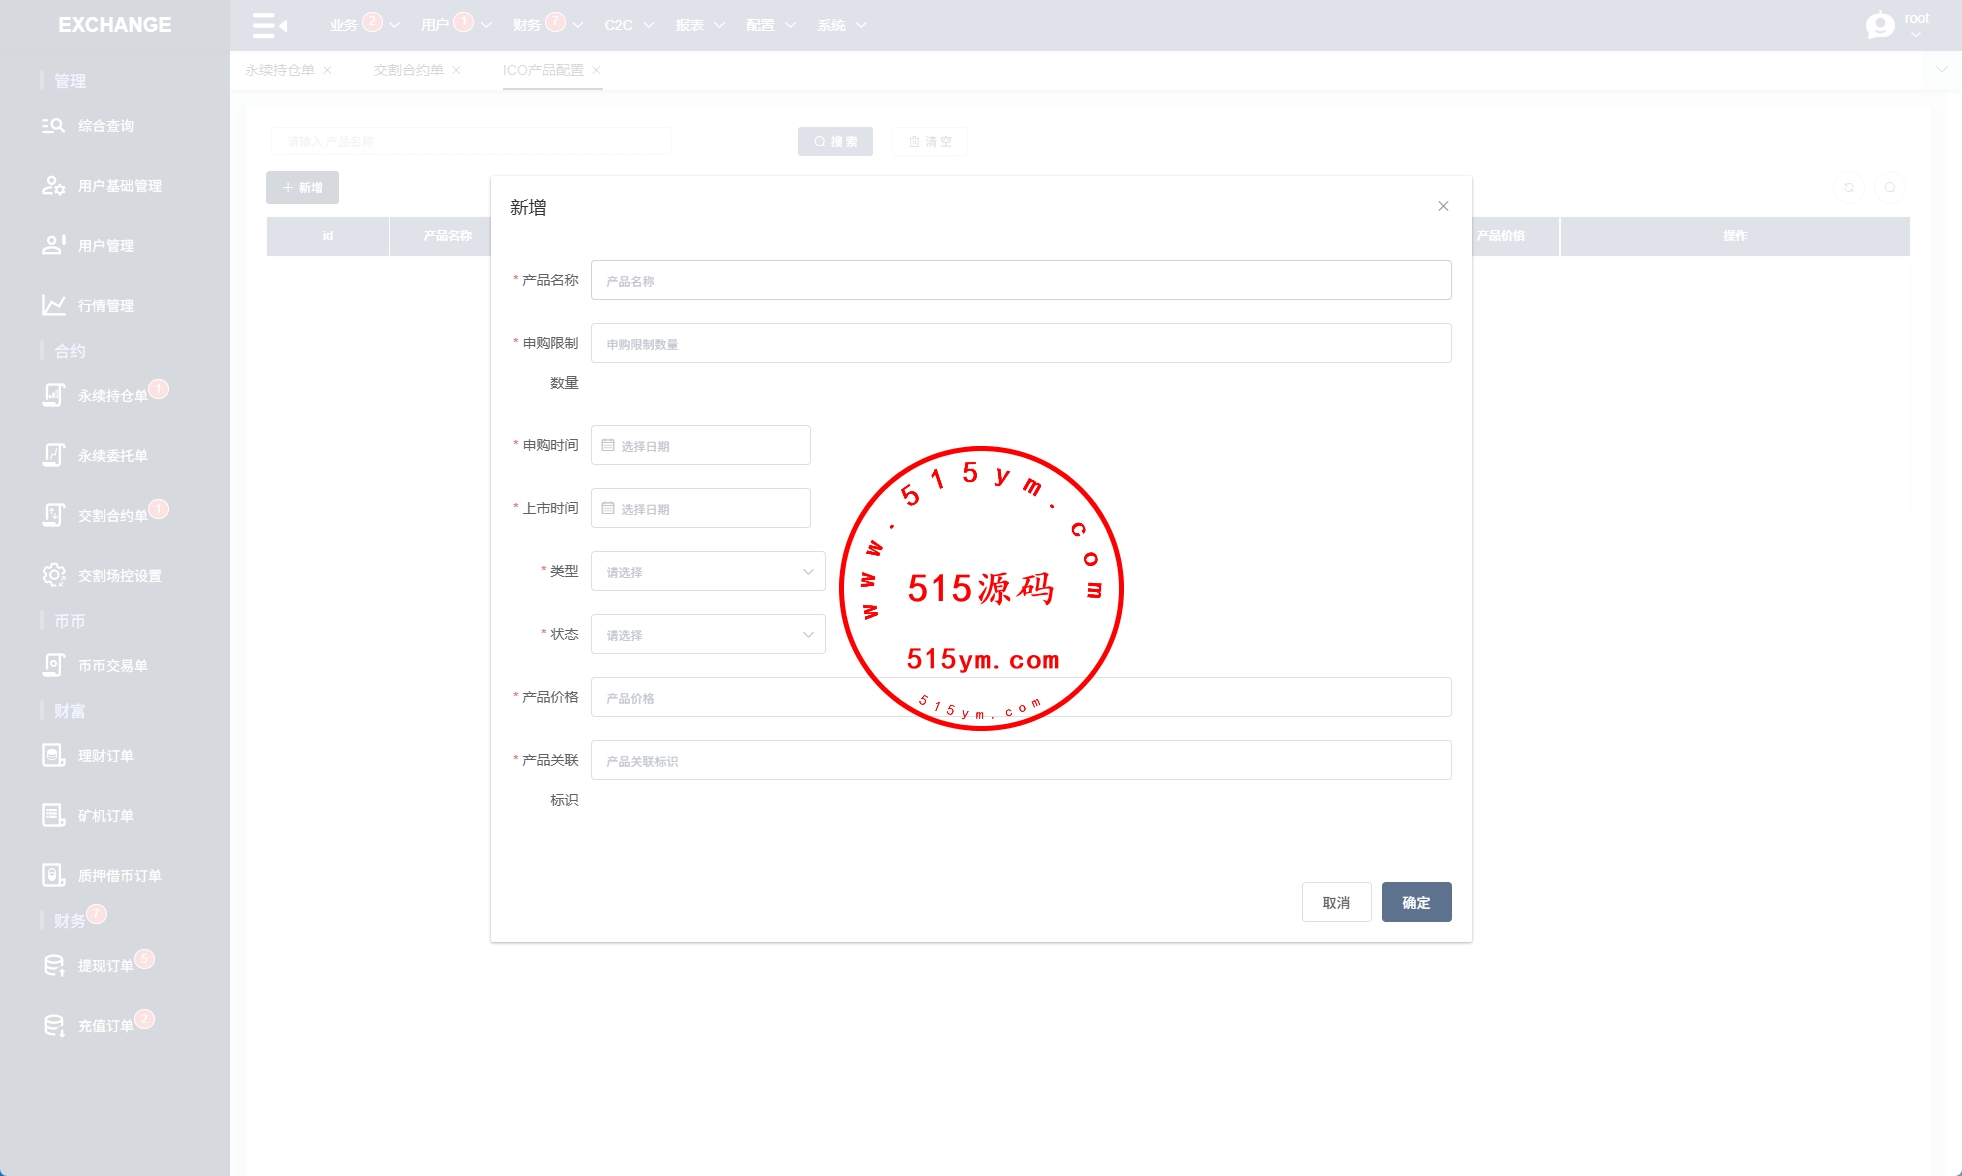This screenshot has width=1962, height=1176.
Task: Click the 行情管理 chart icon
Action: pyautogui.click(x=53, y=305)
